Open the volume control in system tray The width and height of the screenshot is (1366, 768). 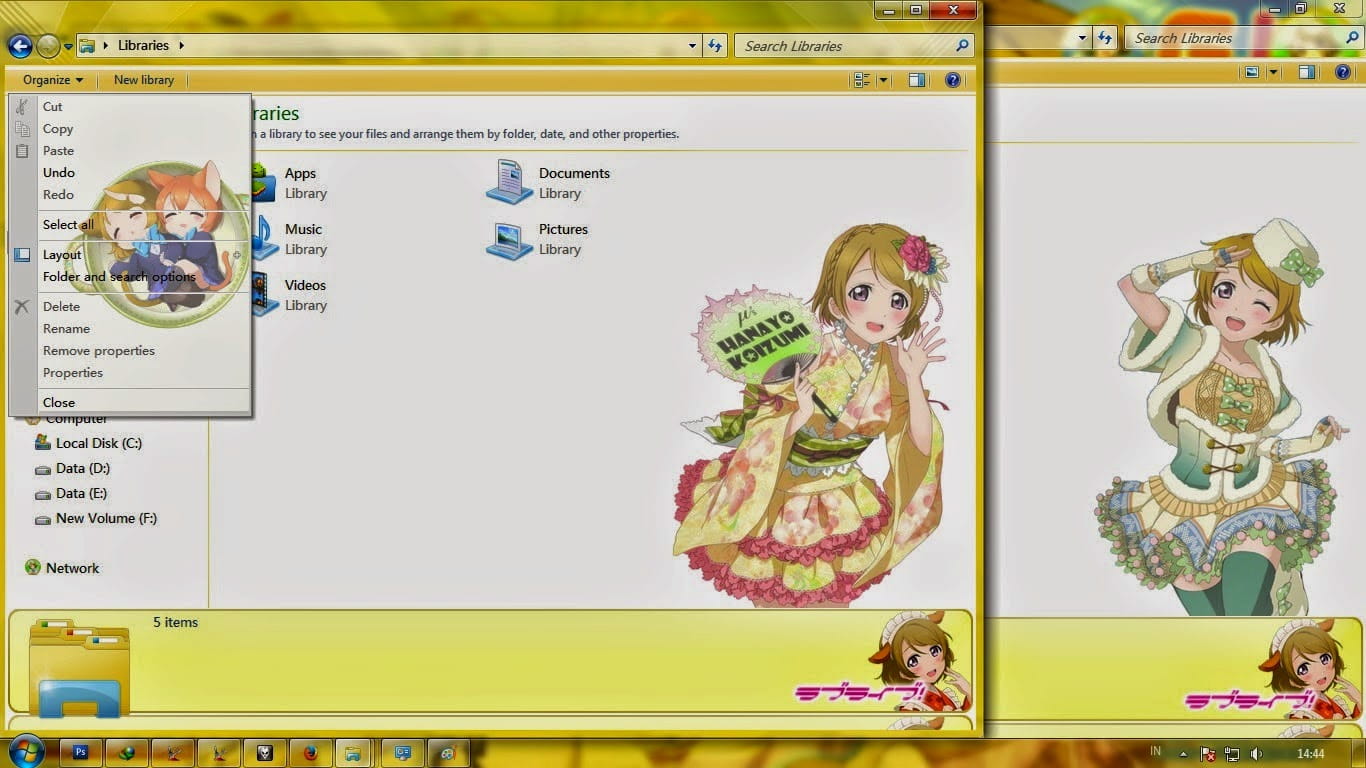[x=1255, y=753]
